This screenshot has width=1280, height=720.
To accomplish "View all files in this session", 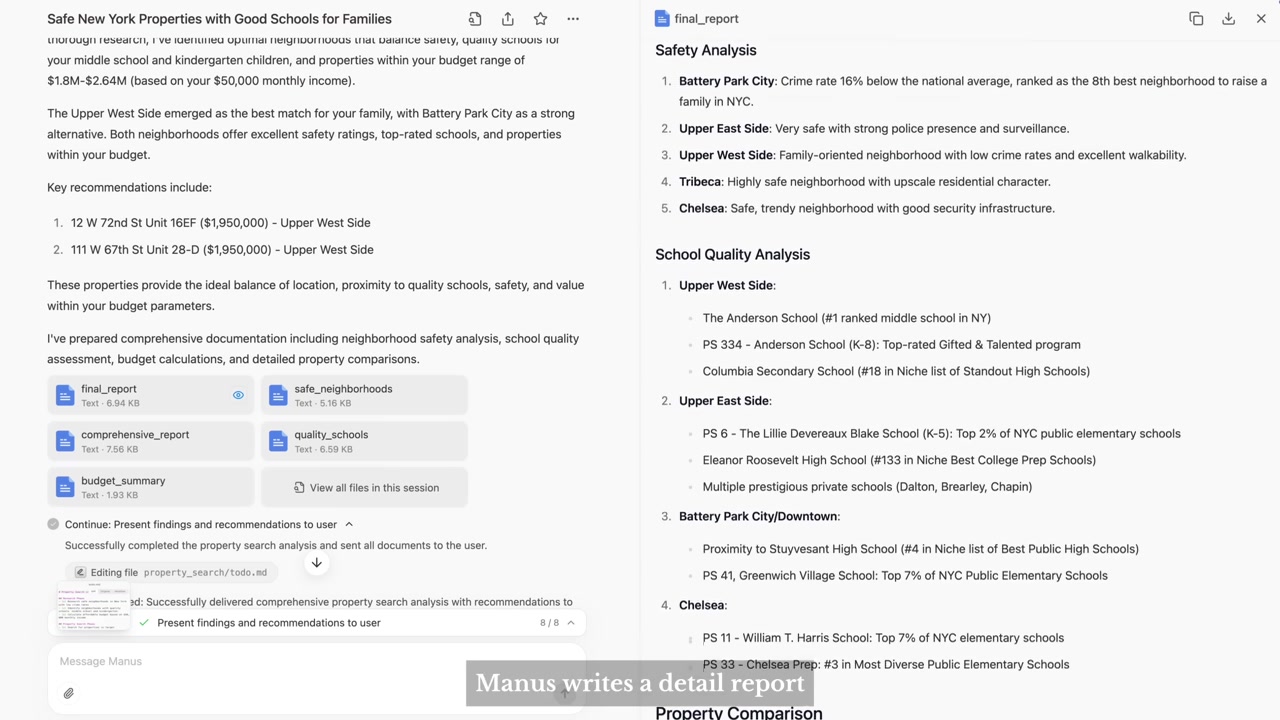I will click(x=364, y=487).
